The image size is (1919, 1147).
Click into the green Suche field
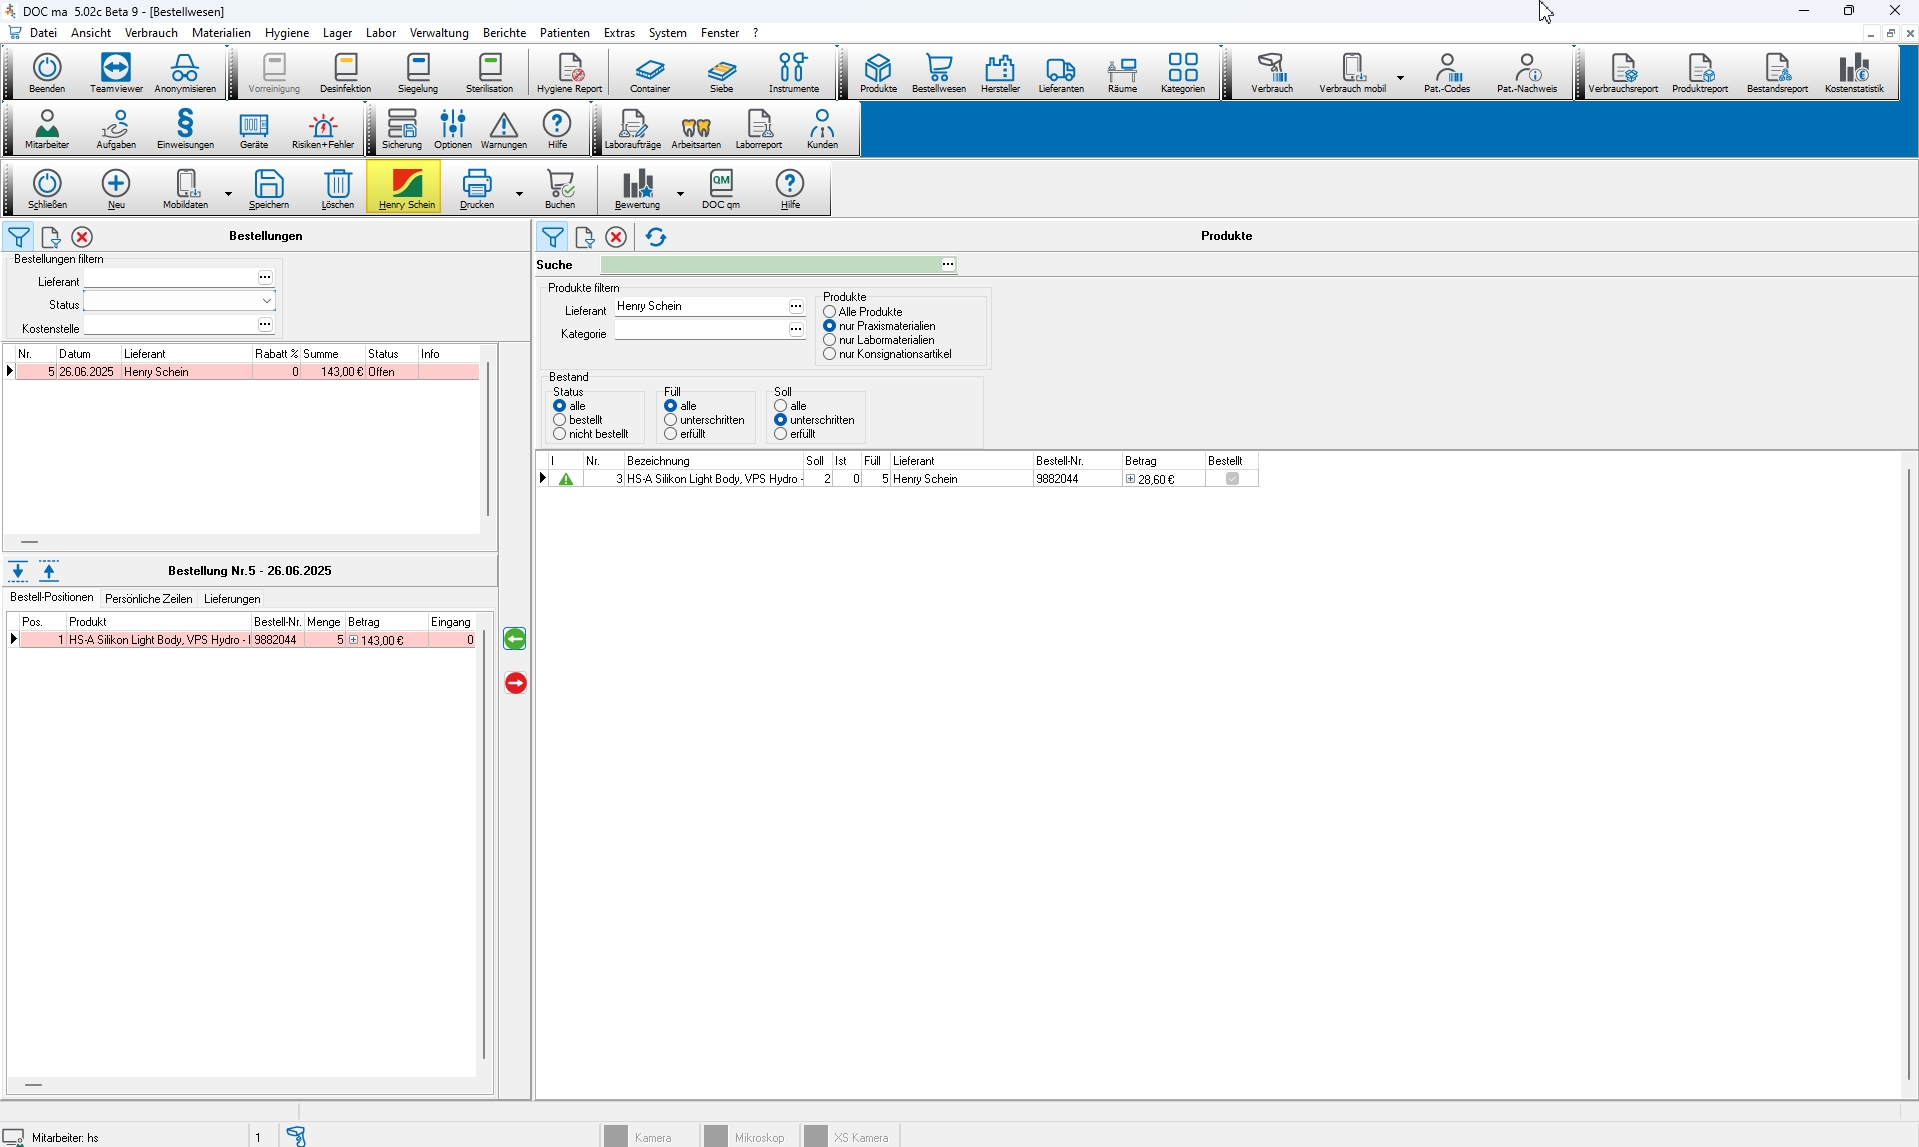pyautogui.click(x=770, y=265)
